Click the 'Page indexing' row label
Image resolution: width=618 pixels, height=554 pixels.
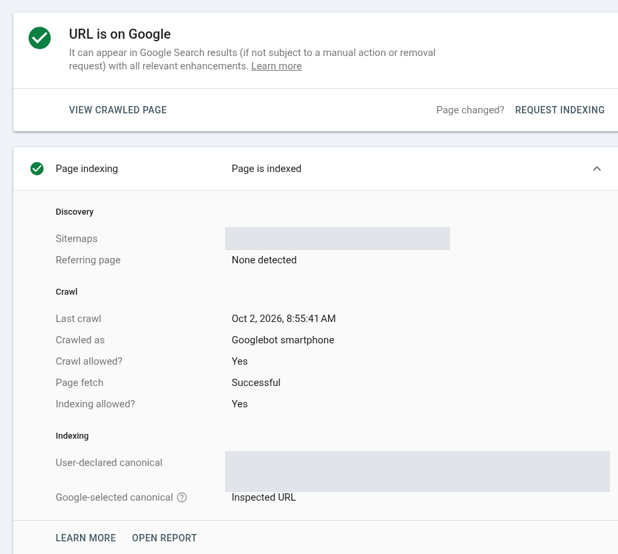[87, 169]
